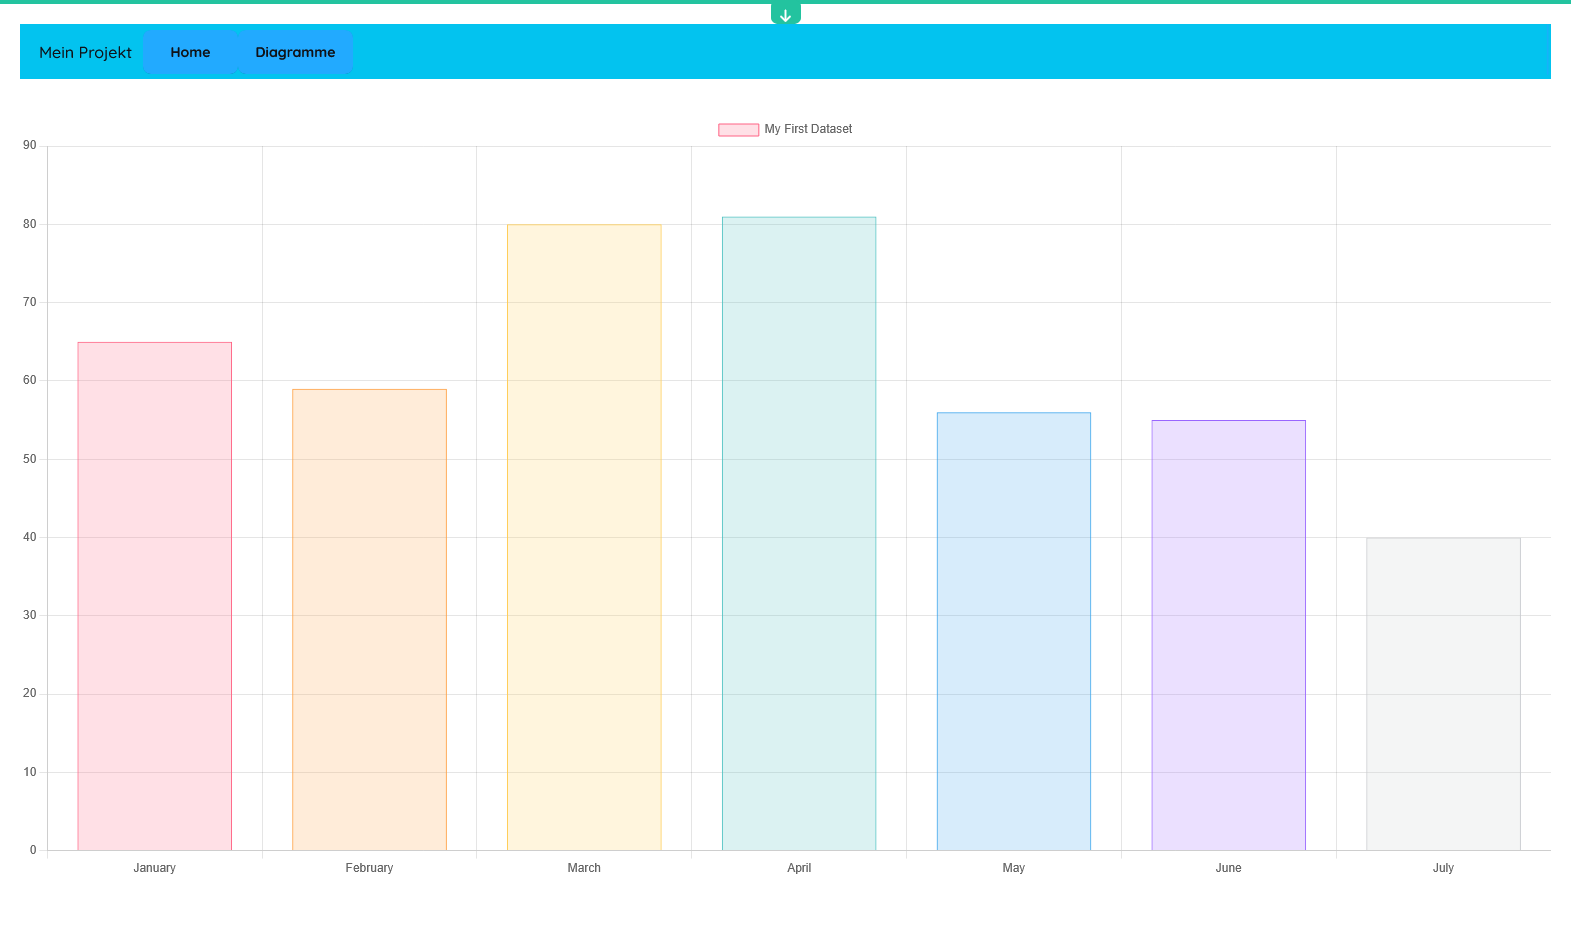Click the 0 y-axis tick label
The height and width of the screenshot is (933, 1571).
click(33, 850)
